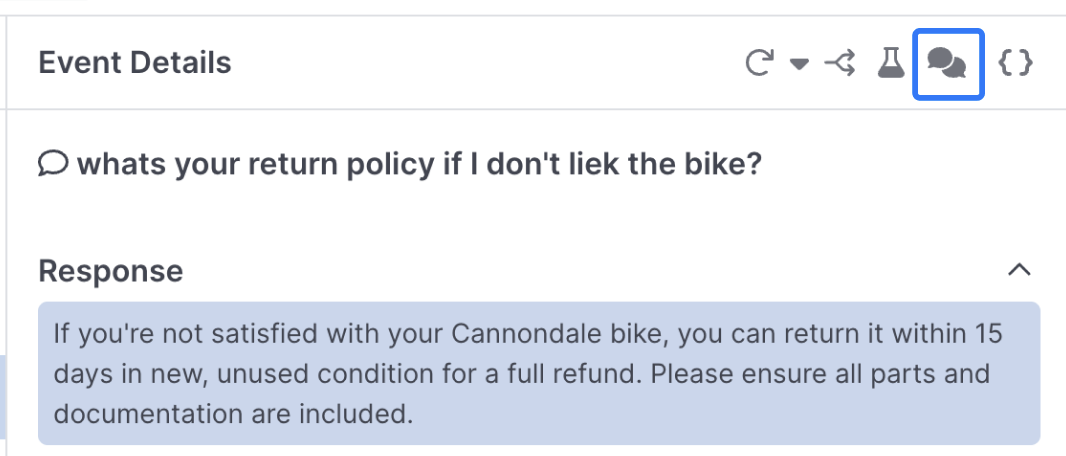The width and height of the screenshot is (1066, 456).
Task: Click the branching arrows icon
Action: 840,64
